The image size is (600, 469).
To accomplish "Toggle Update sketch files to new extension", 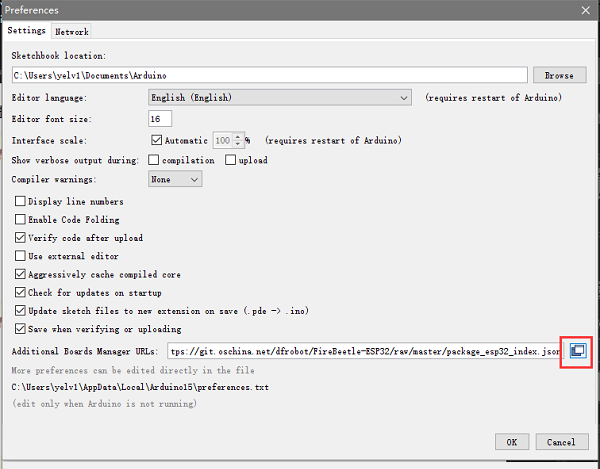I will (20, 311).
